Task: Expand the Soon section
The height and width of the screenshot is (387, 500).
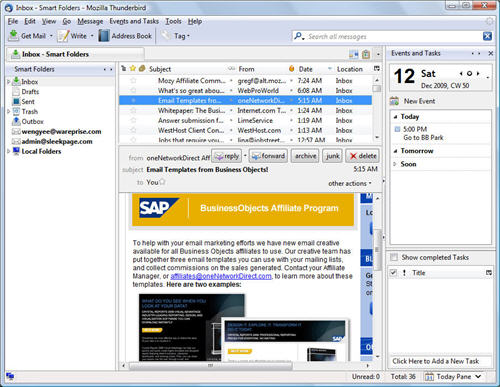Action: pos(395,164)
